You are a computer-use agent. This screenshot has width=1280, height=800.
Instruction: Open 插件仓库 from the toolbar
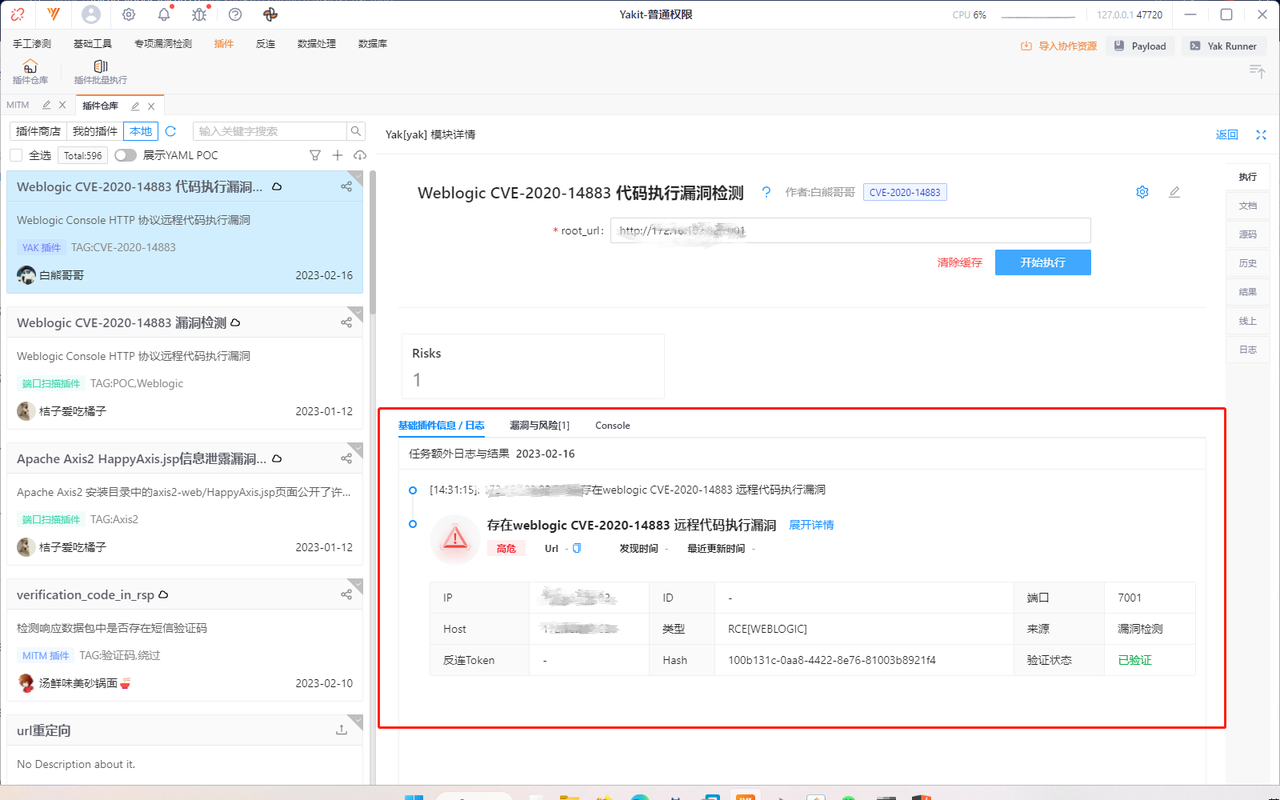pos(30,72)
